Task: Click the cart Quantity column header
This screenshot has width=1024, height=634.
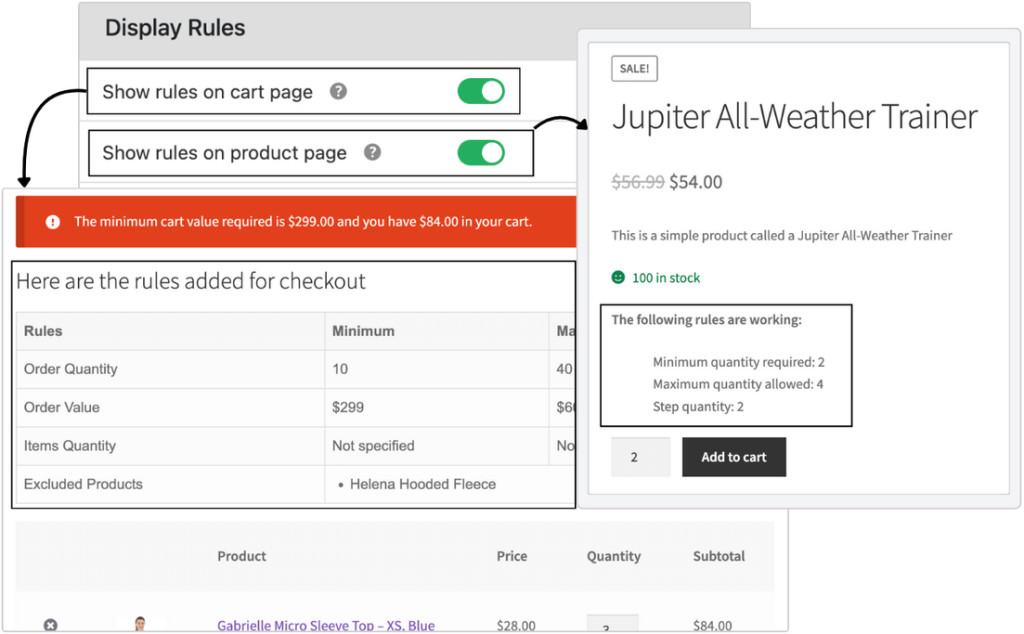Action: click(x=613, y=556)
